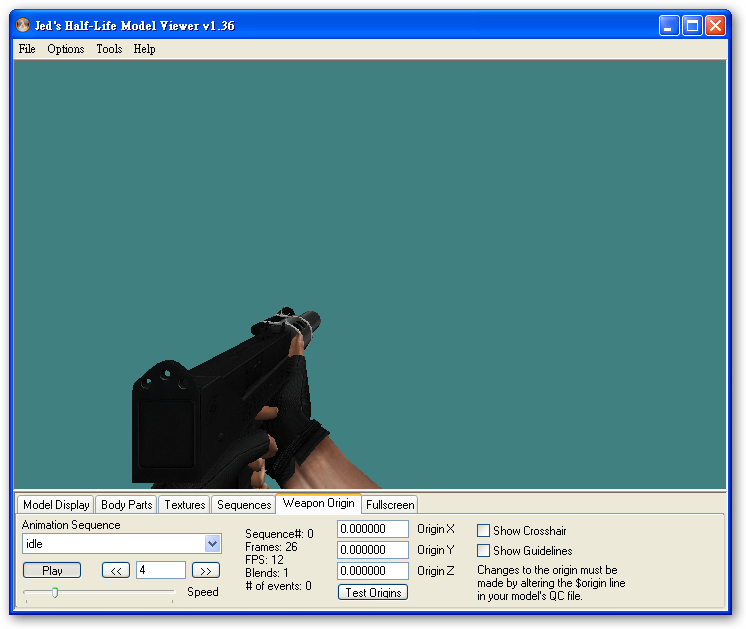
Task: Click the Half-Life icon in title bar
Action: (22, 25)
